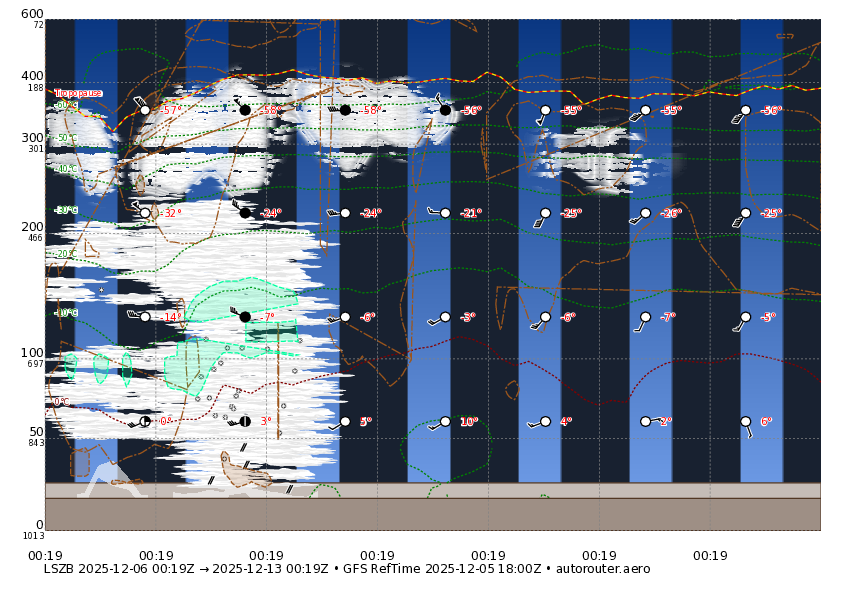The width and height of the screenshot is (842, 595).
Task: Toggle the -50°C isotherm label
Action: click(67, 137)
